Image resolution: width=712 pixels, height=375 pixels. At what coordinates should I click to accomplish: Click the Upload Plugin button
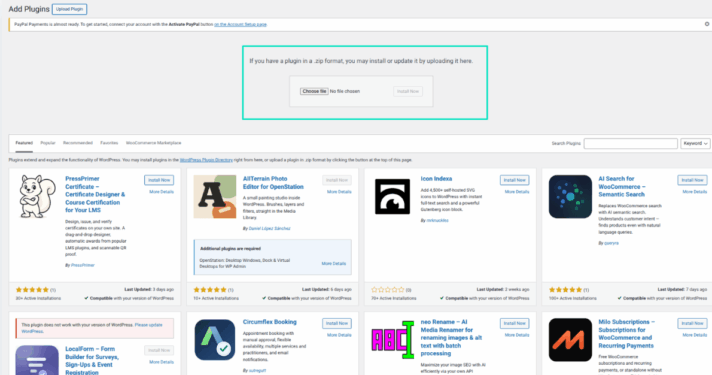click(x=69, y=9)
